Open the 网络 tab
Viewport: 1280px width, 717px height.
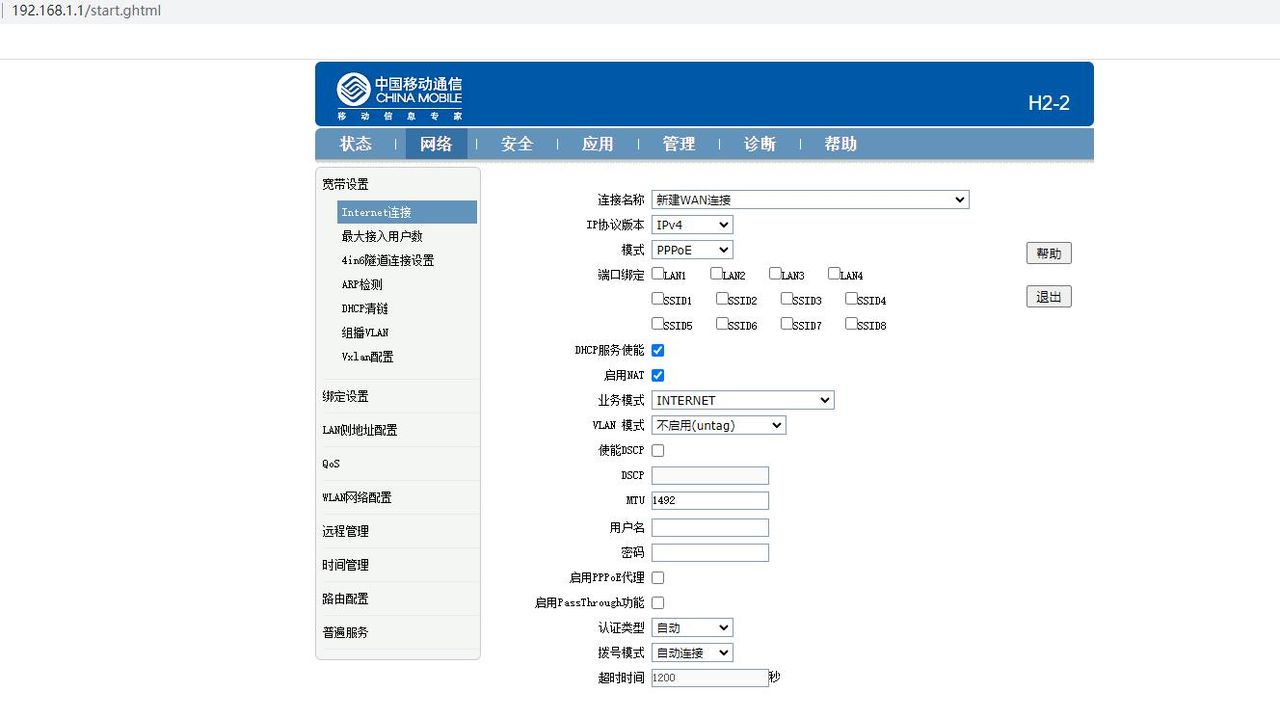coord(436,144)
